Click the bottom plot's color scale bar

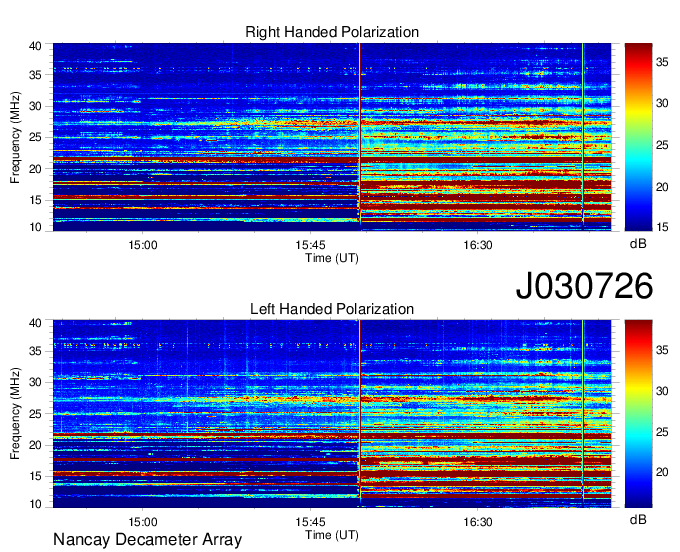(638, 414)
